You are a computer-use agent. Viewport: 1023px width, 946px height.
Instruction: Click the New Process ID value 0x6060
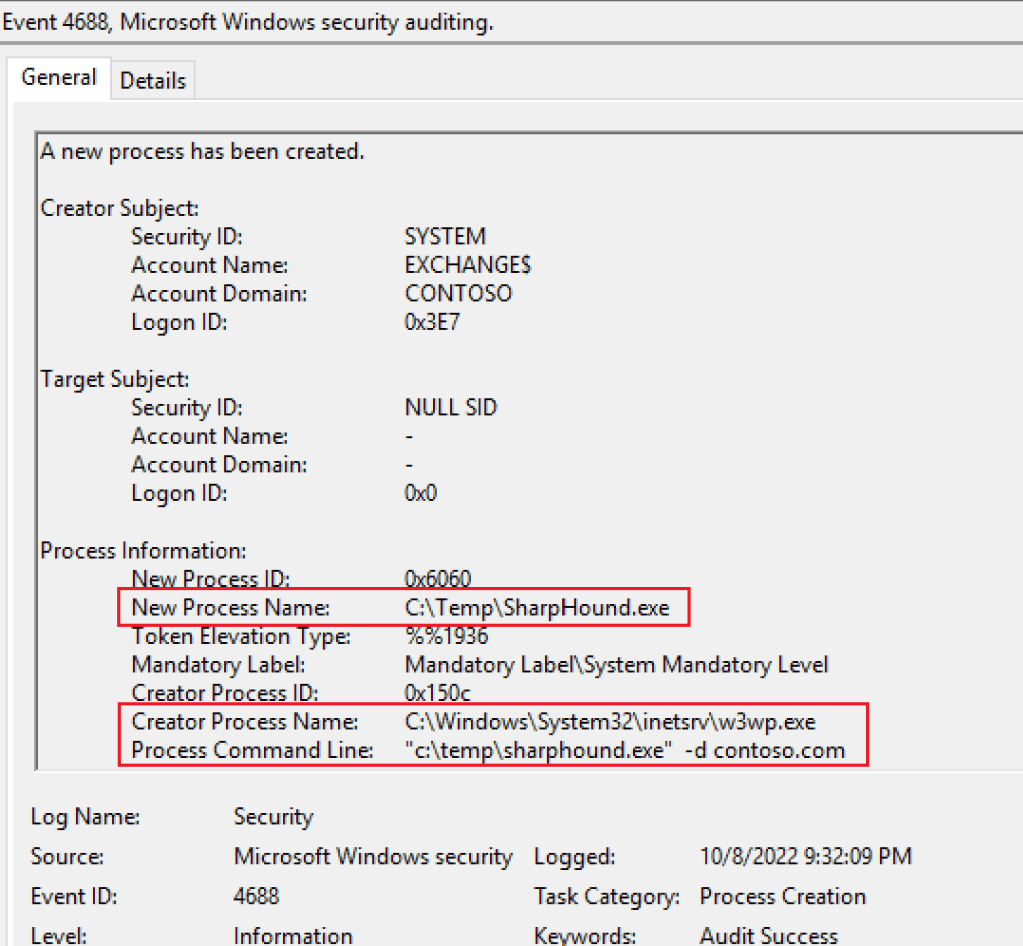point(437,579)
